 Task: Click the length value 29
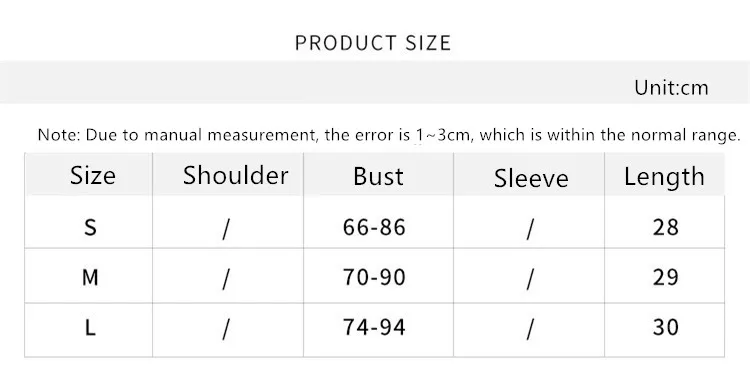pos(665,278)
